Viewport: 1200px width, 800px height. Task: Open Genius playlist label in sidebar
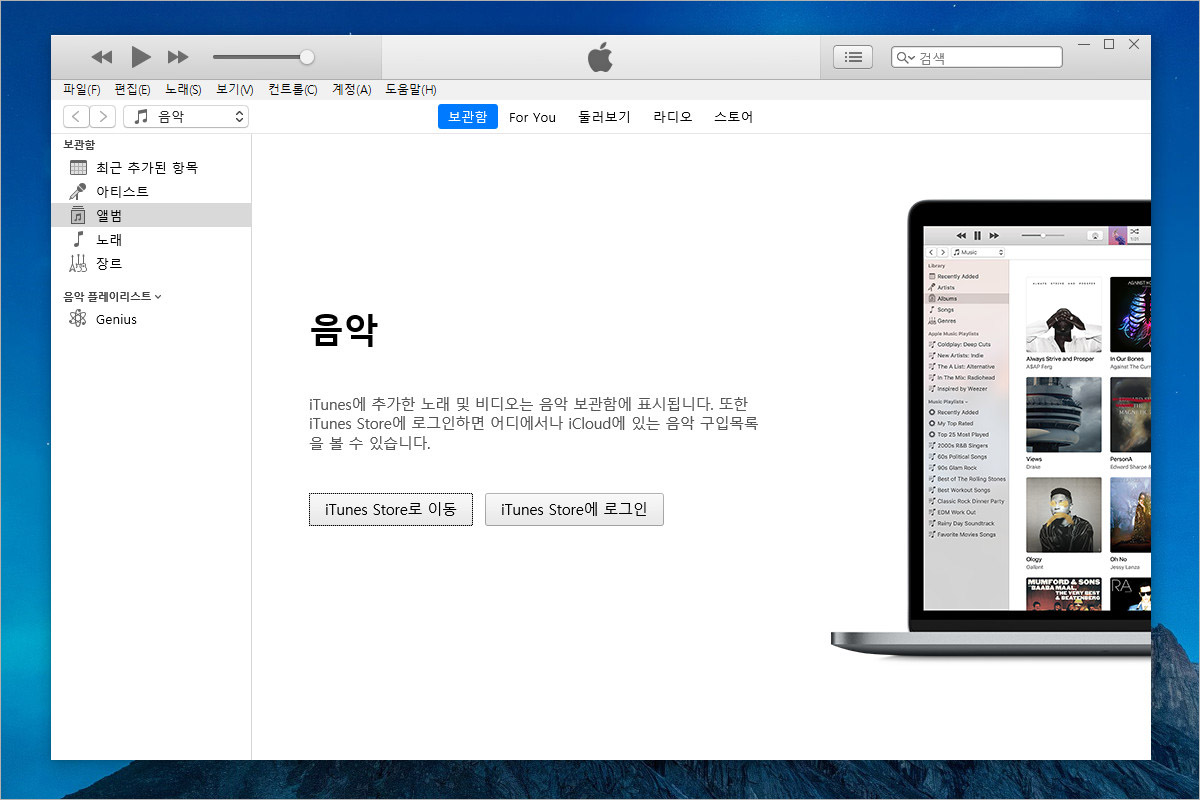click(x=116, y=320)
